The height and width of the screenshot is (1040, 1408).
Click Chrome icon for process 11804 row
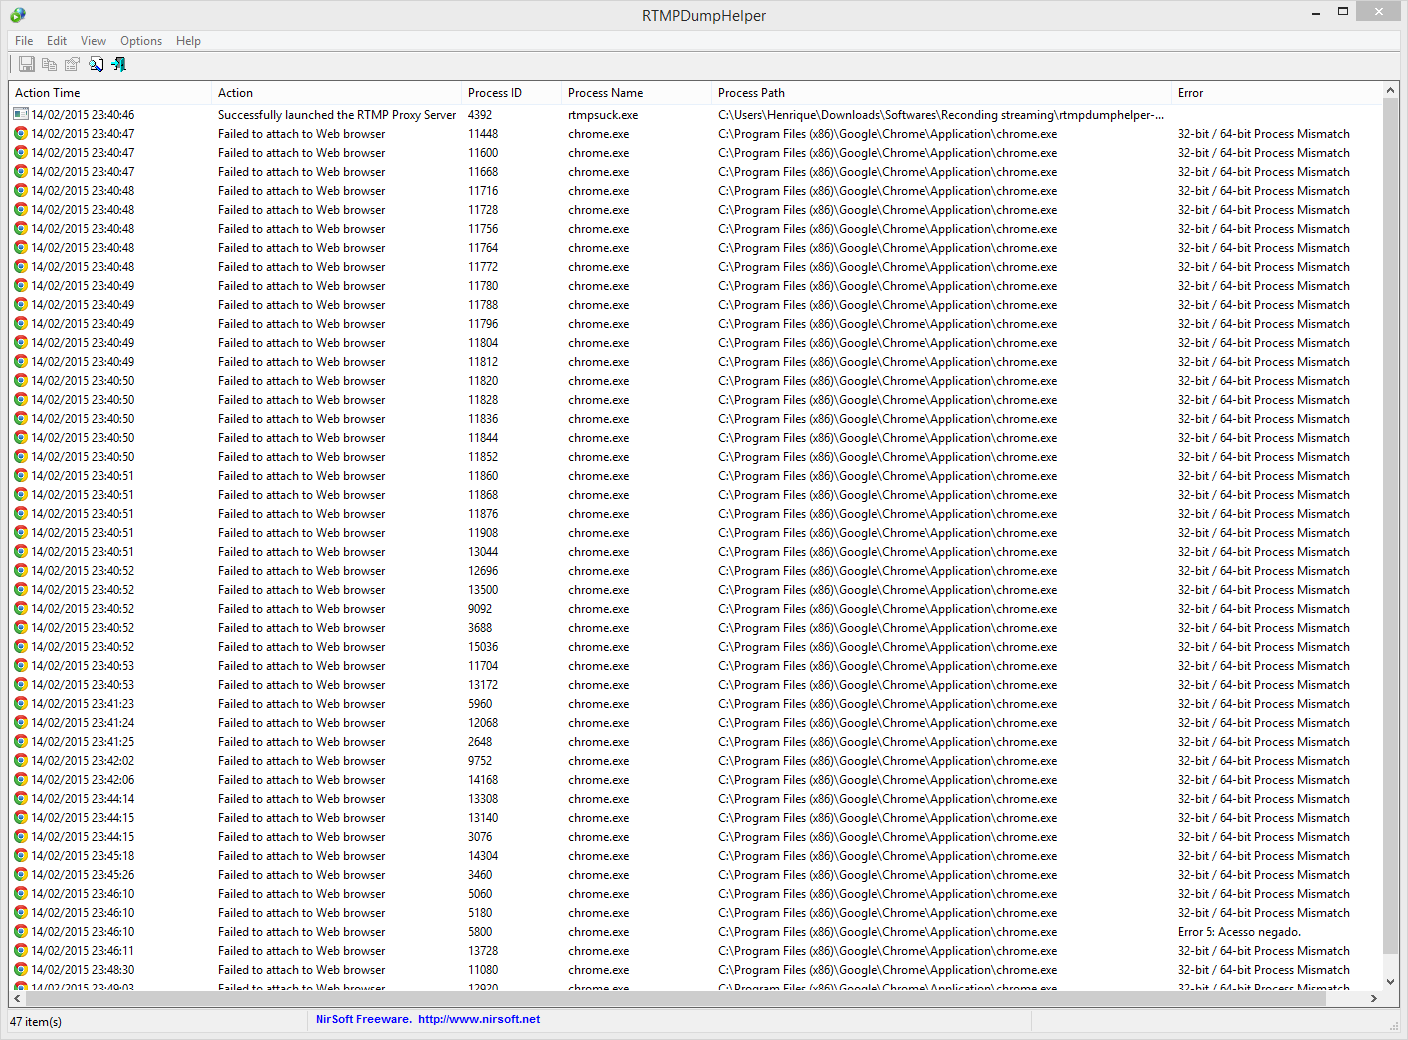[x=21, y=343]
